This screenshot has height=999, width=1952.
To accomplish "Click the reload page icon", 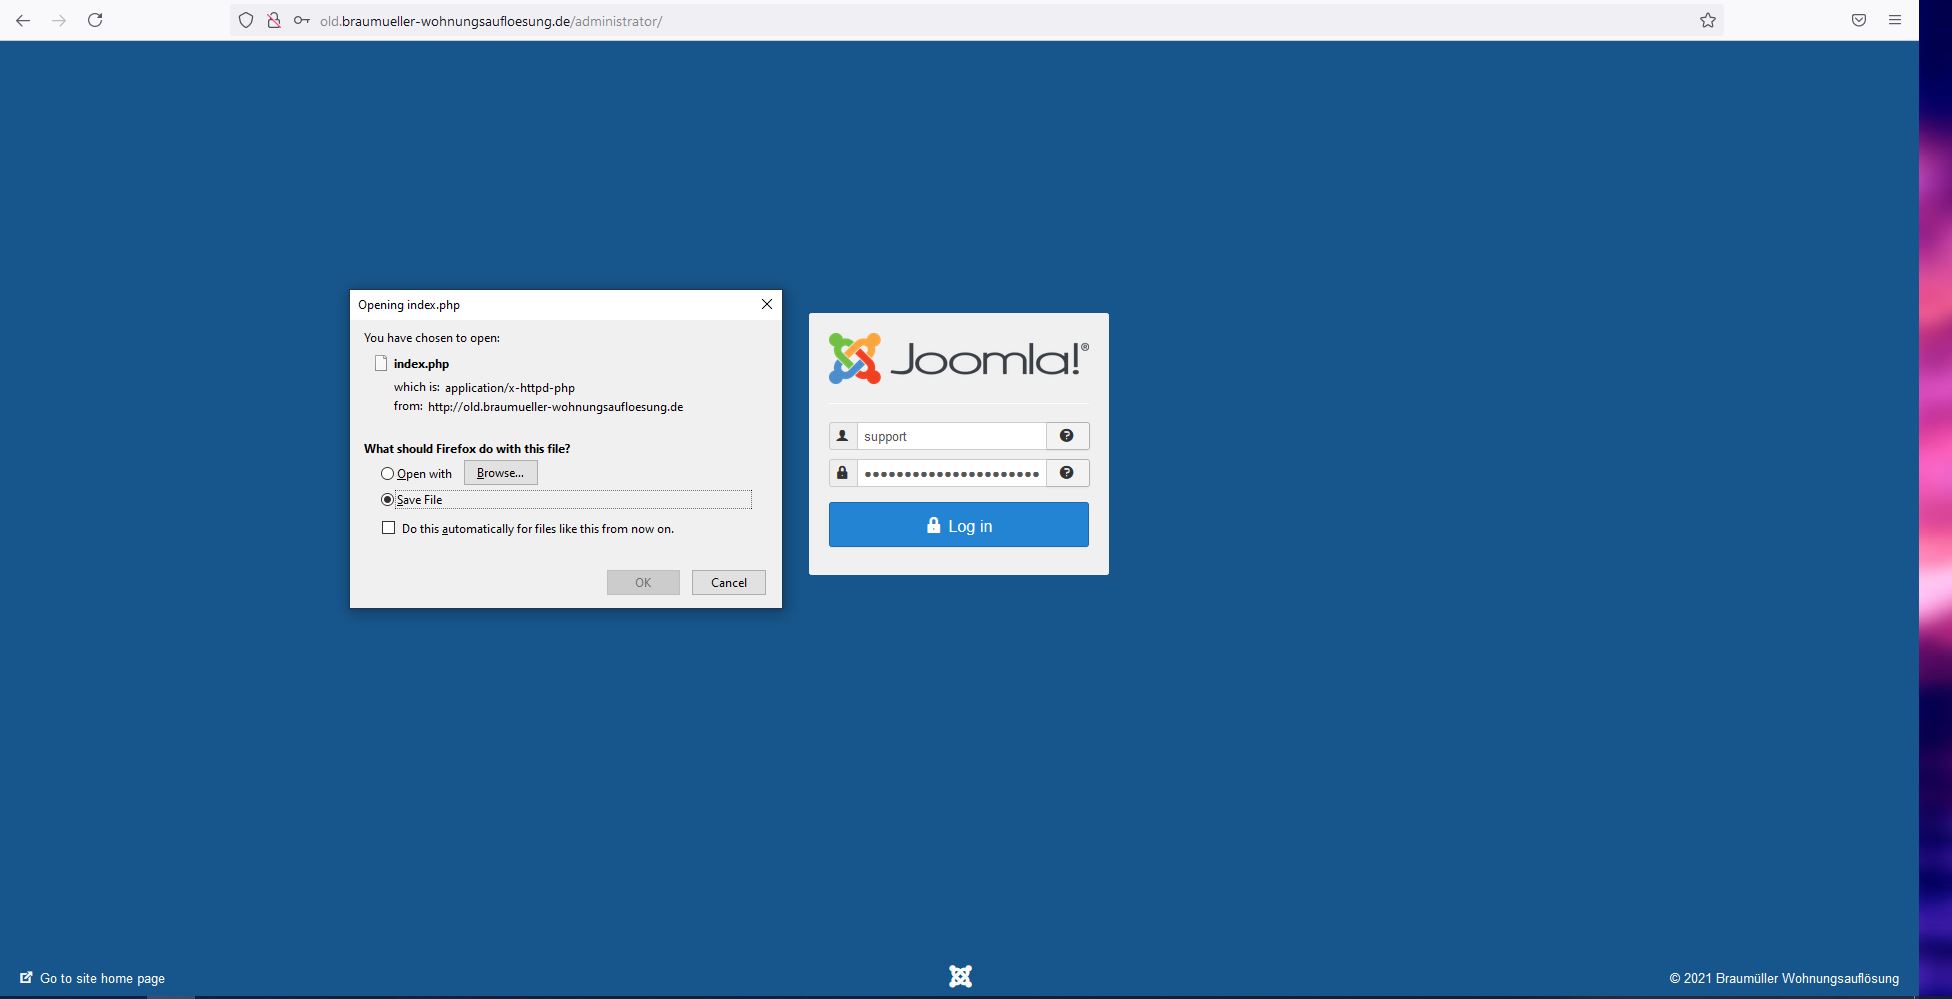I will (94, 18).
